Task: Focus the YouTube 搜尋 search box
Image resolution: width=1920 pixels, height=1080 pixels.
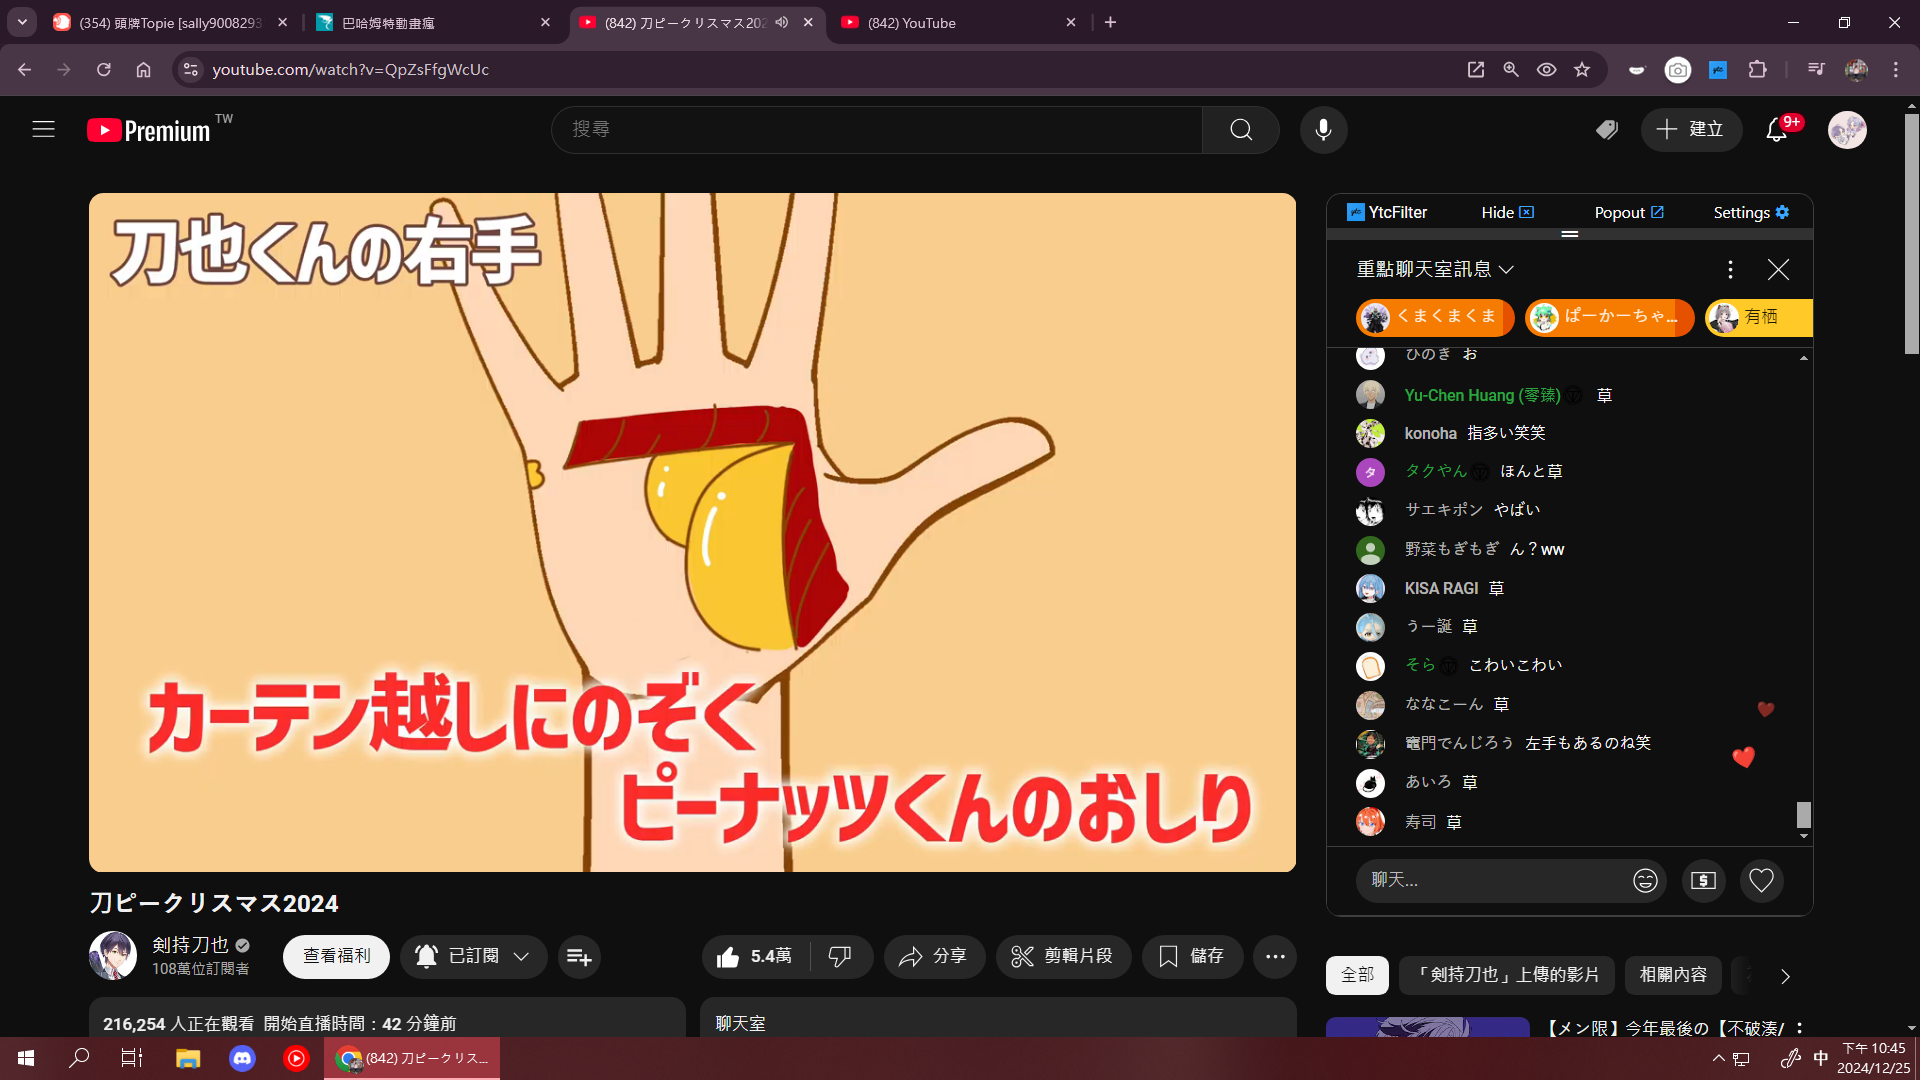Action: [877, 129]
